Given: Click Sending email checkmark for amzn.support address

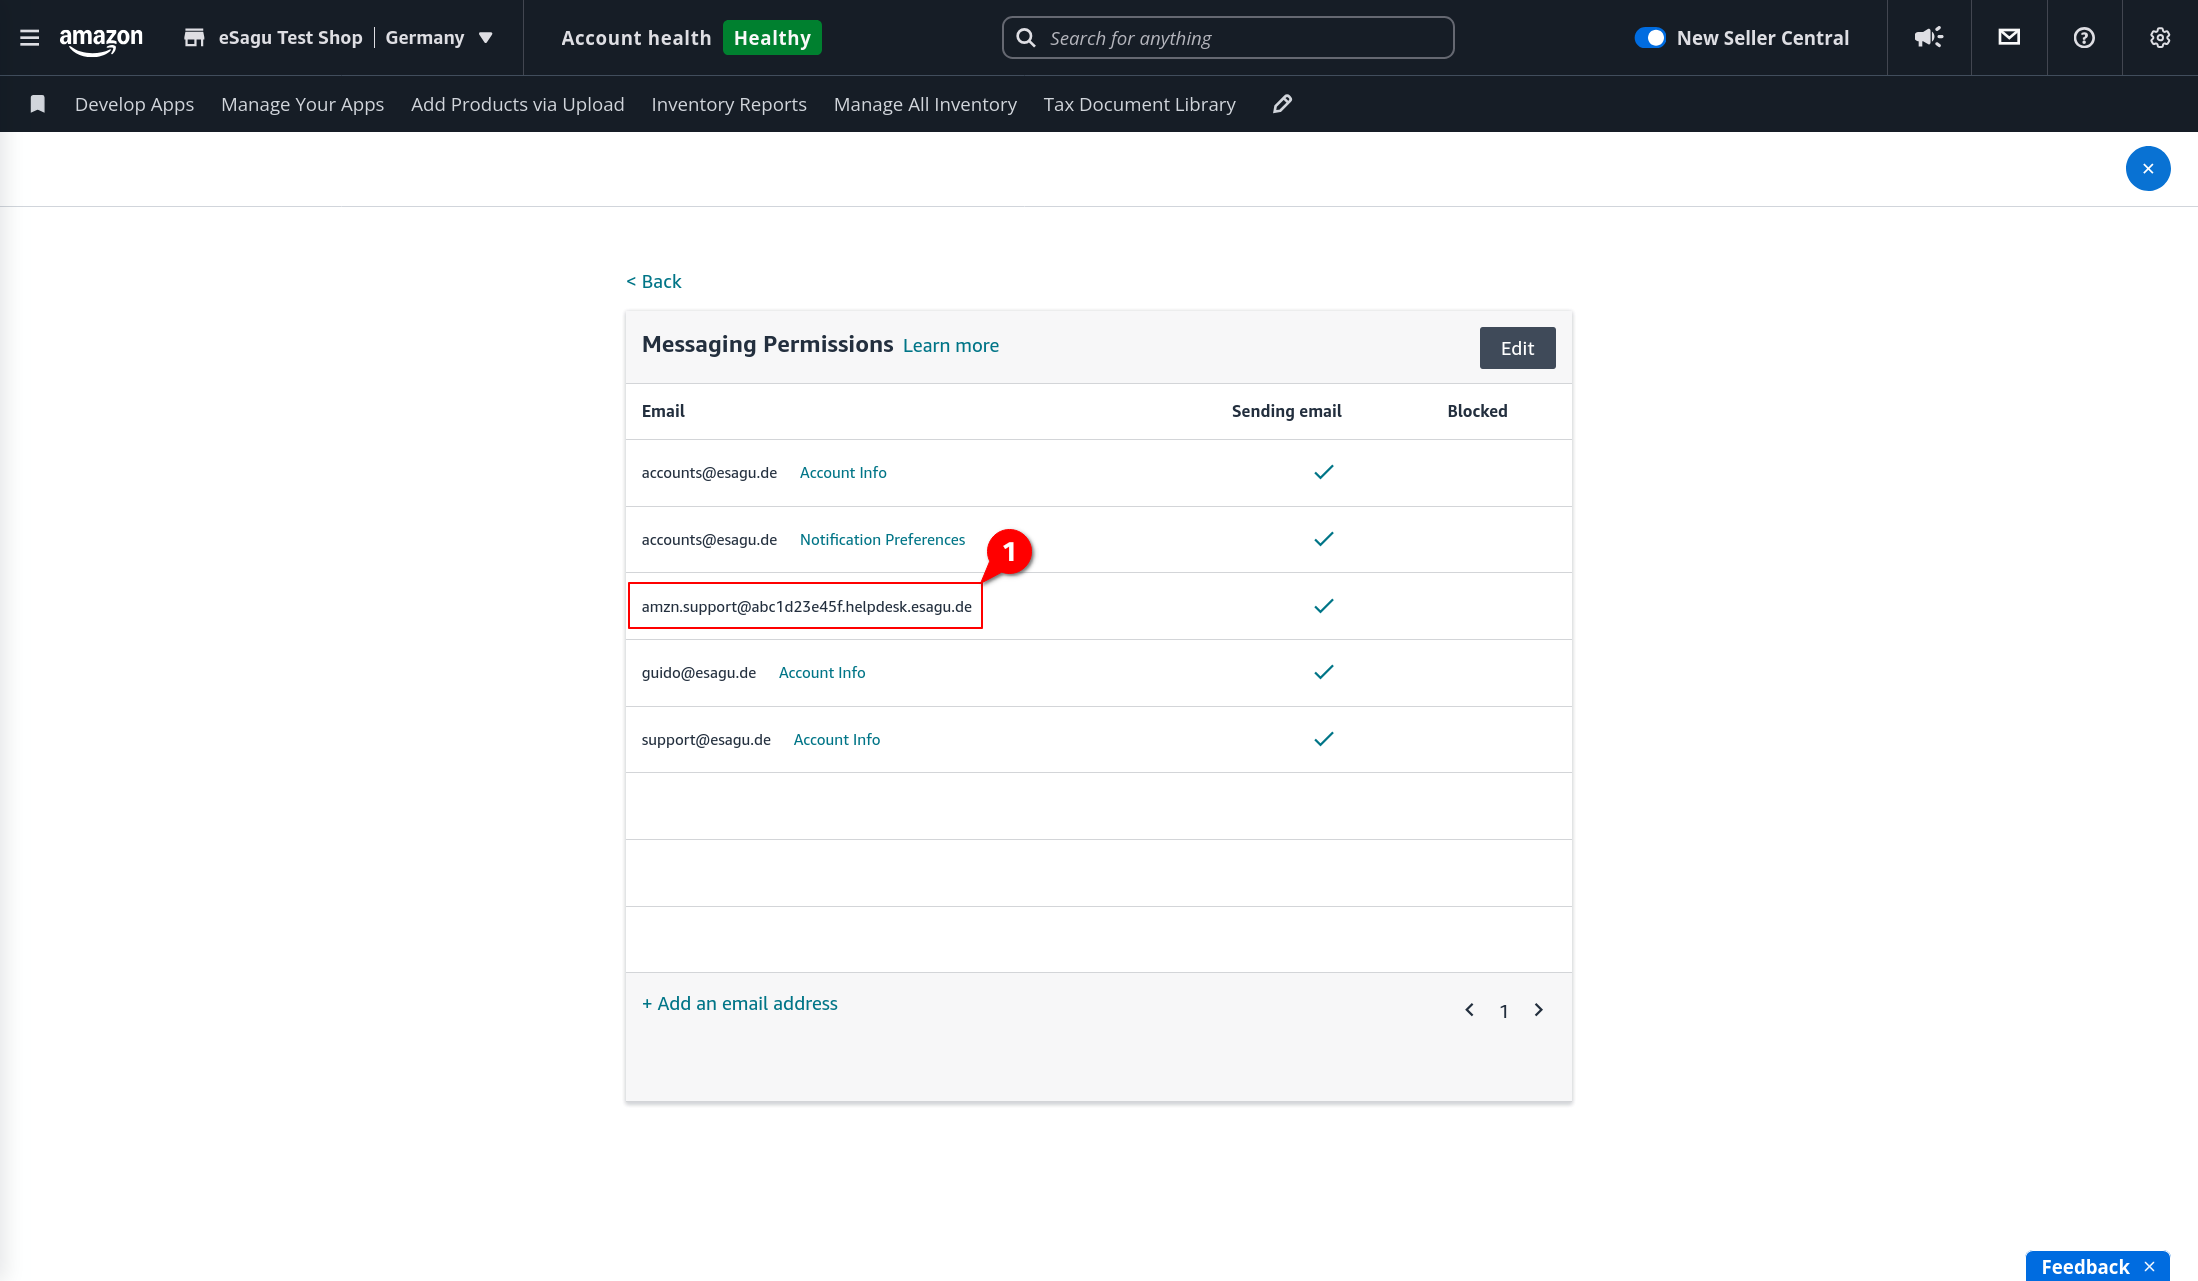Looking at the screenshot, I should 1323,606.
